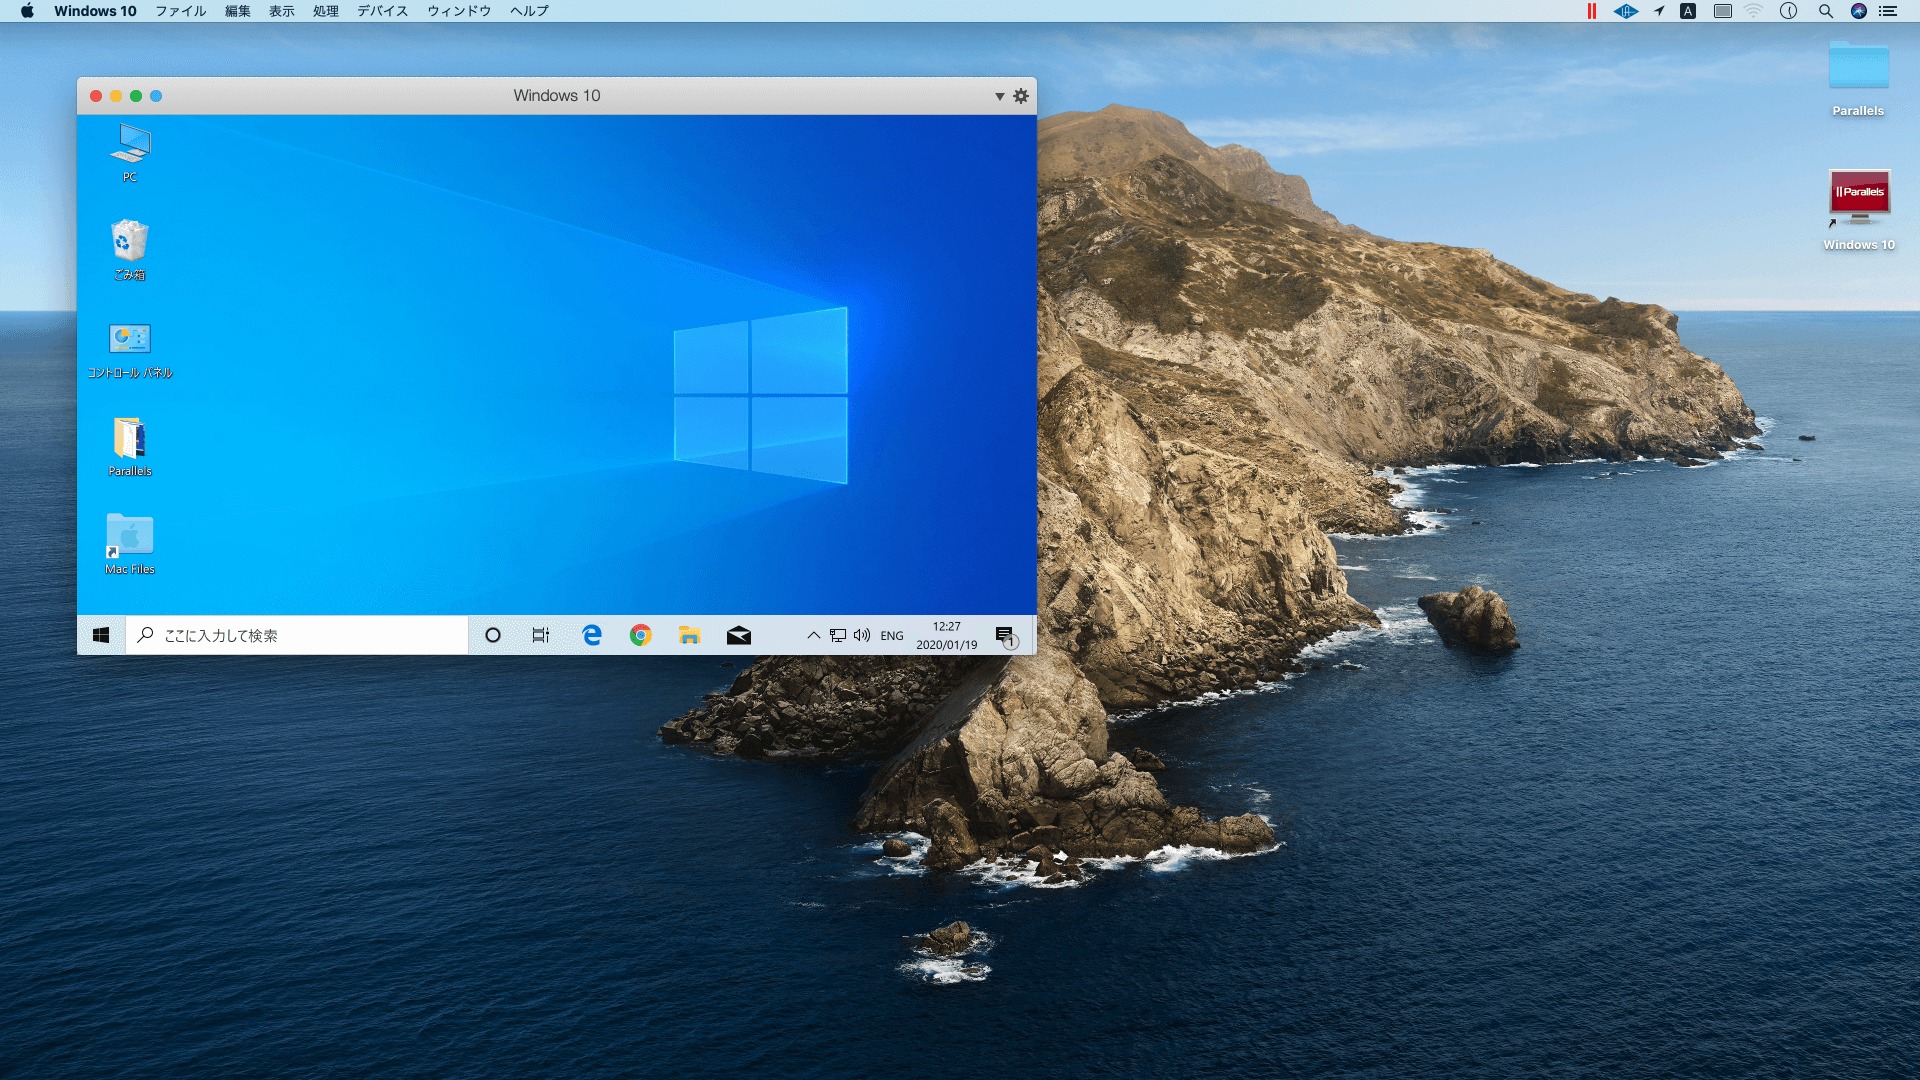
Task: Open Mail app from taskbar
Action: point(739,635)
